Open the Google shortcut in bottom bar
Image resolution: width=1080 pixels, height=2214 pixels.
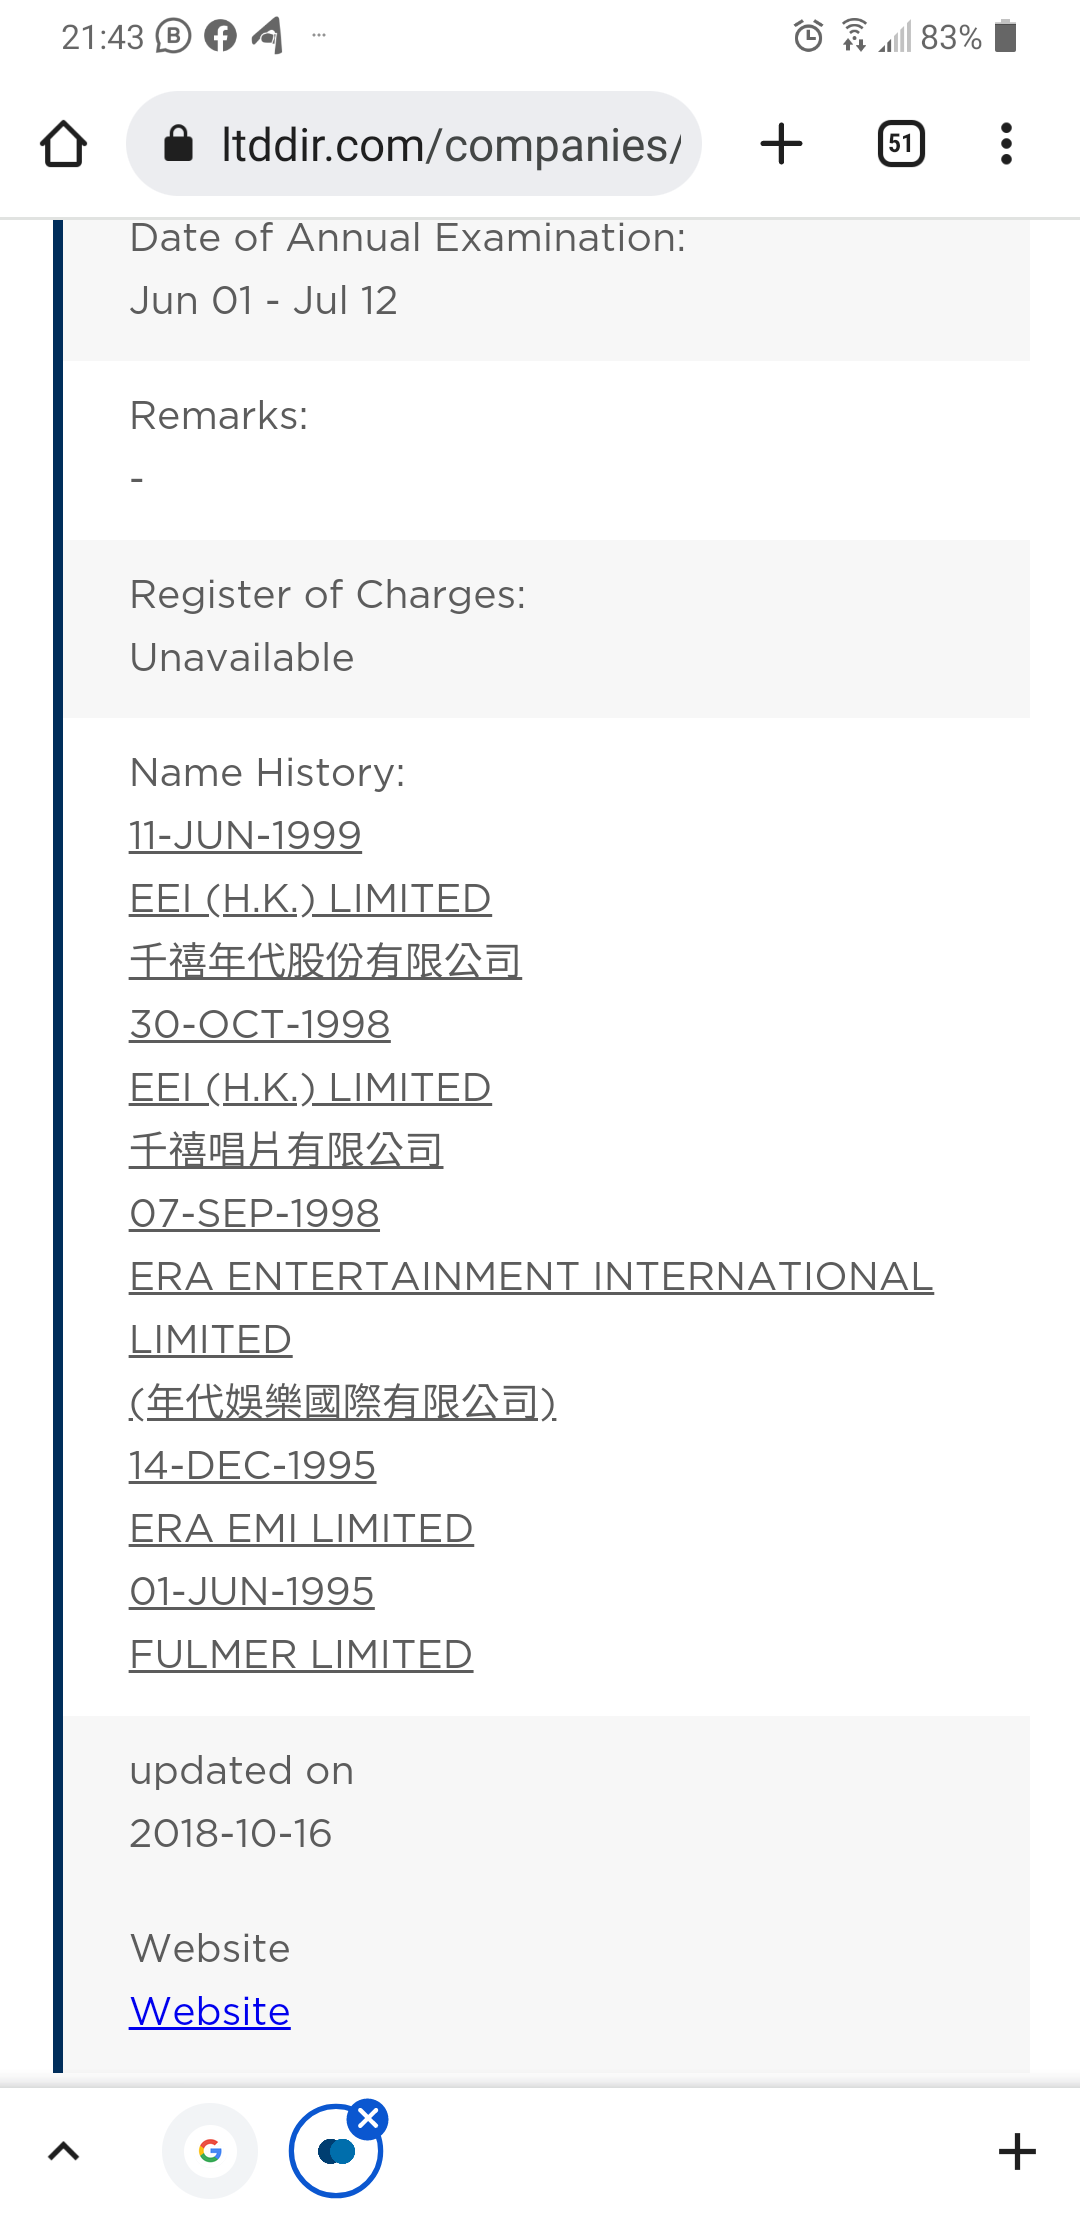[210, 2151]
